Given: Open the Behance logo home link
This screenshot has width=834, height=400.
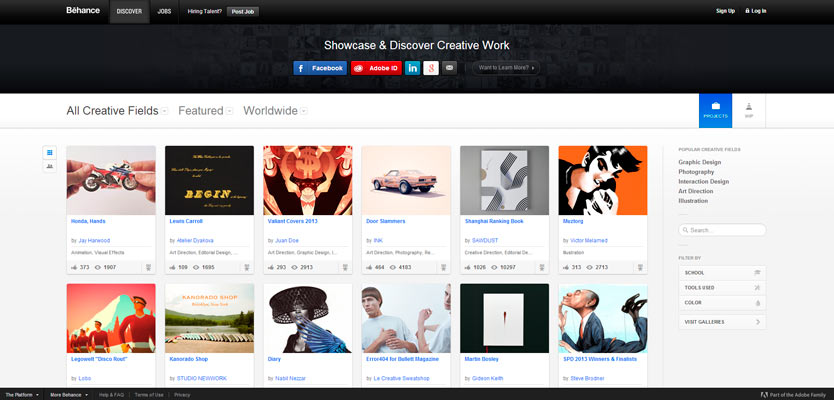Looking at the screenshot, I should (83, 11).
